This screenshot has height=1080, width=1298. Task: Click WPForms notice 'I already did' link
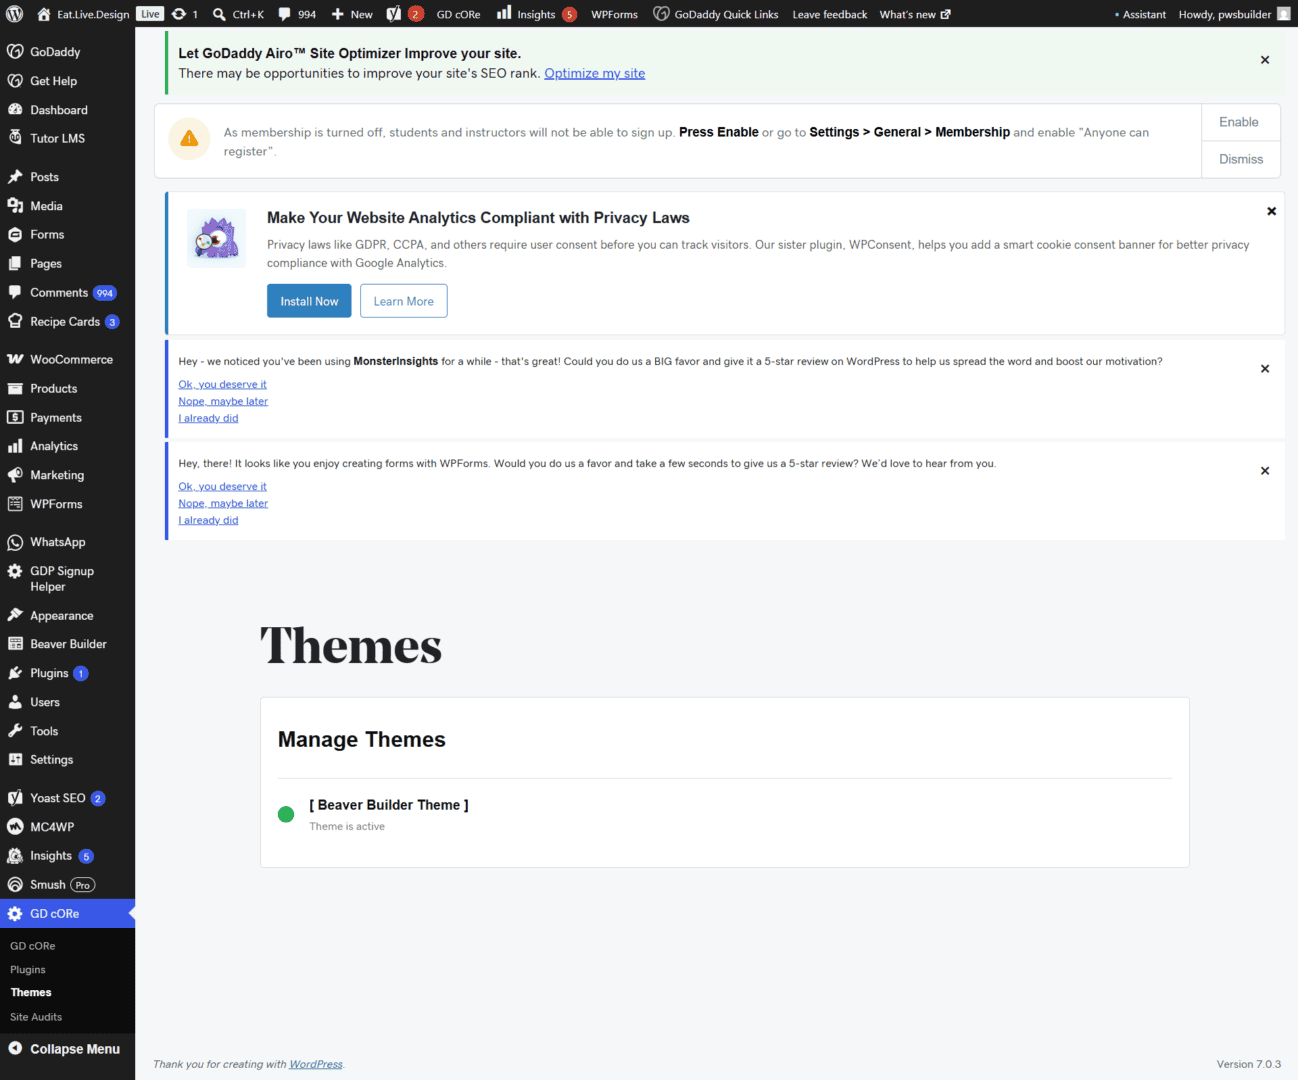[208, 520]
